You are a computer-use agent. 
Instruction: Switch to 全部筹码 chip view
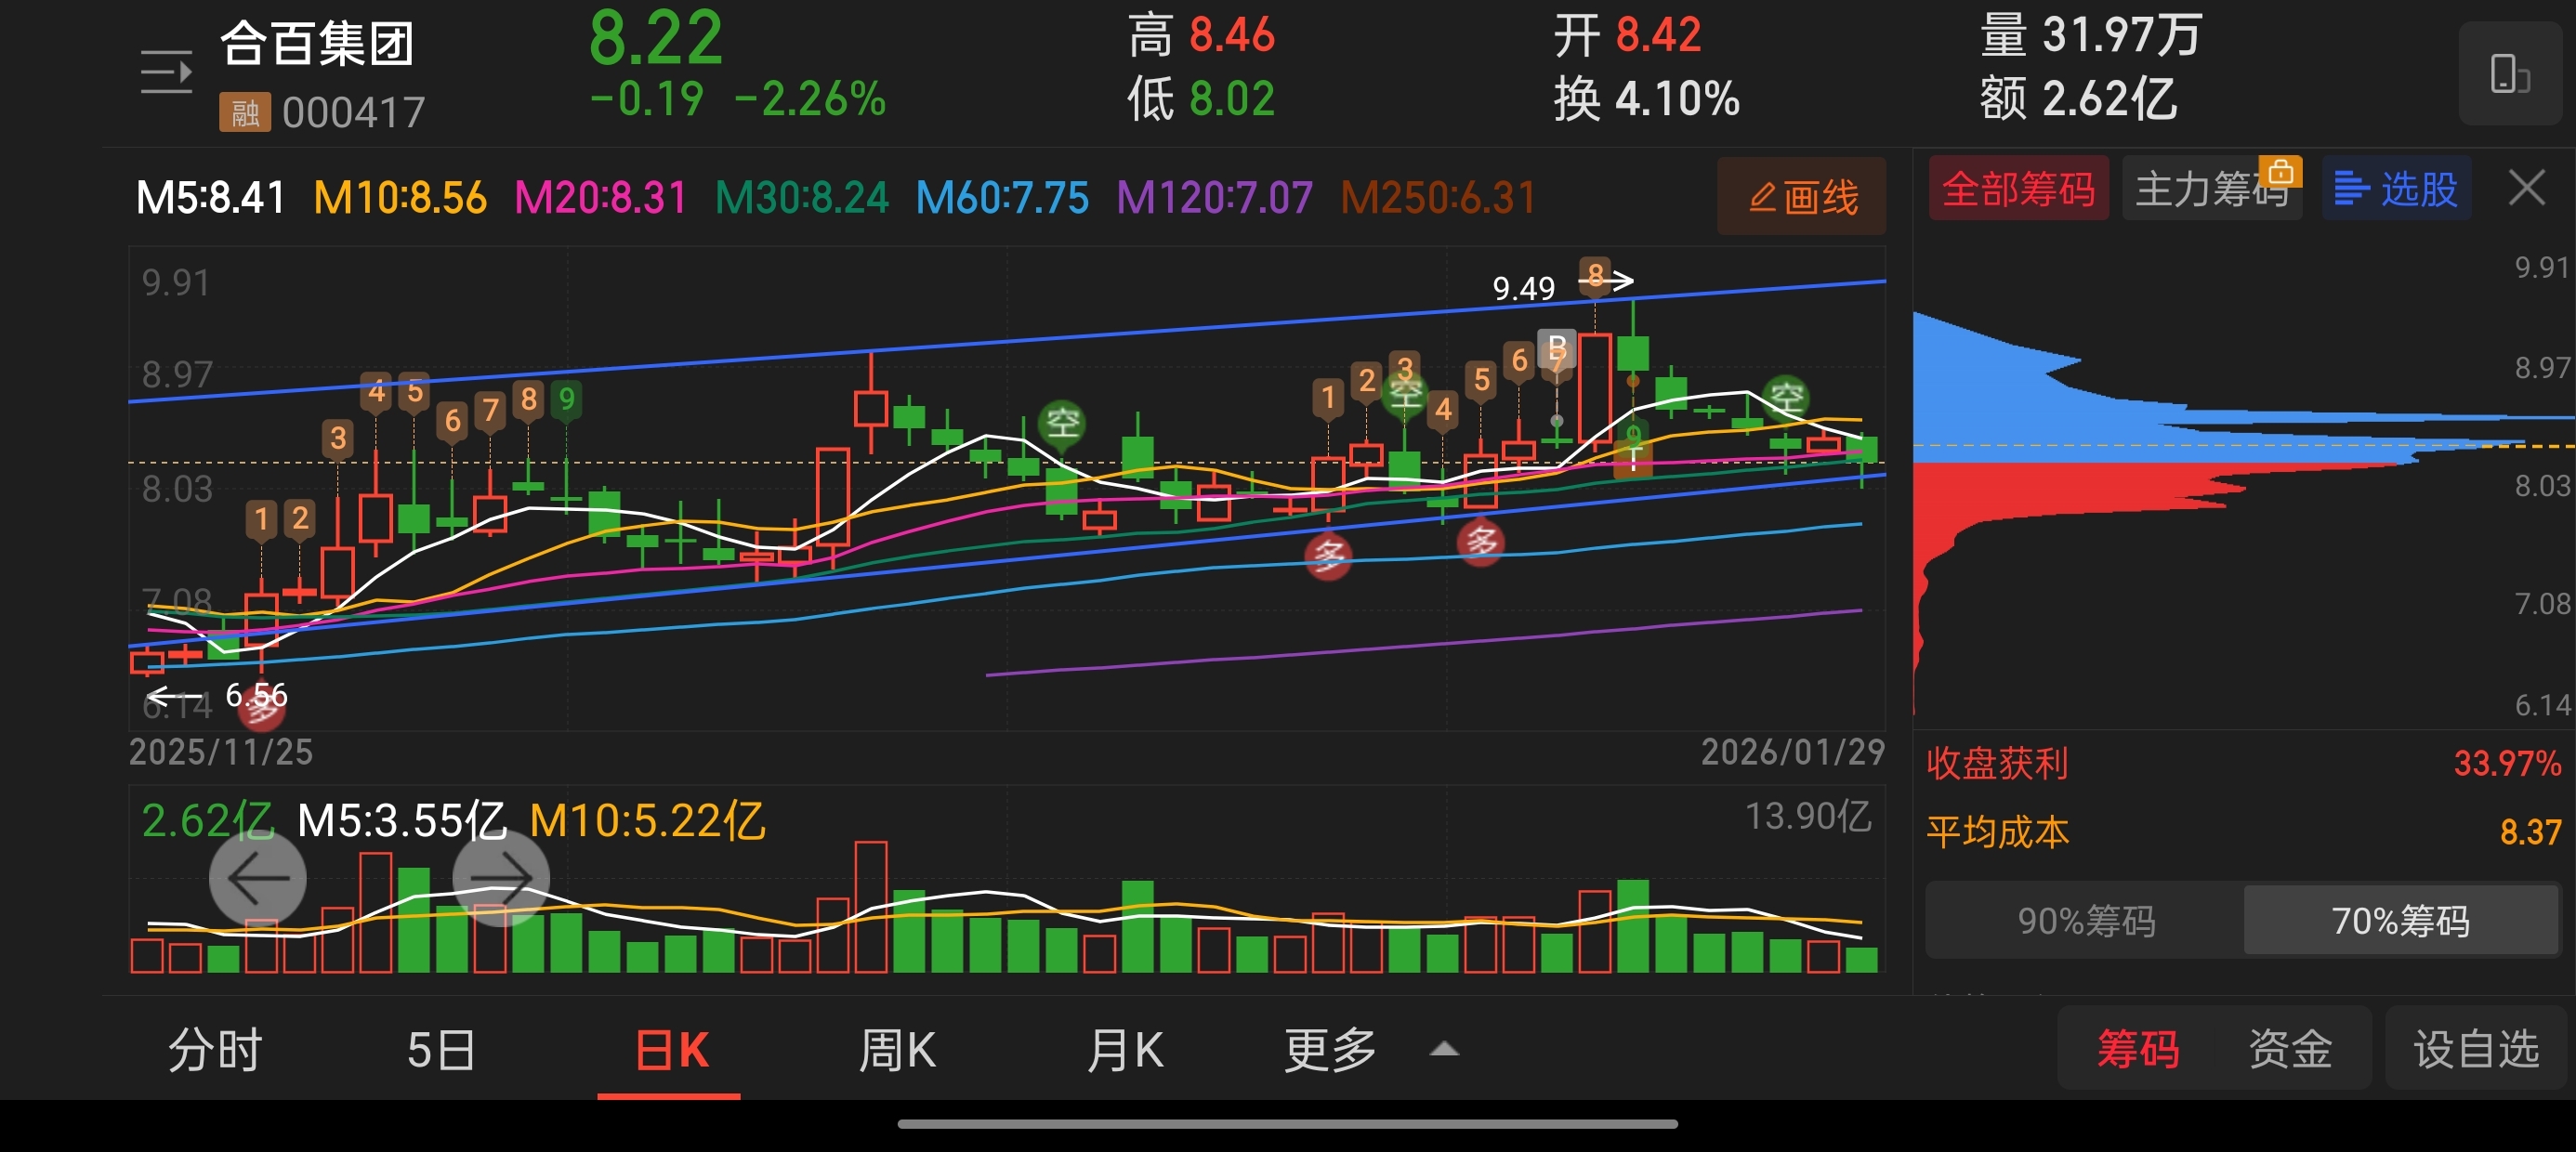tap(2018, 188)
